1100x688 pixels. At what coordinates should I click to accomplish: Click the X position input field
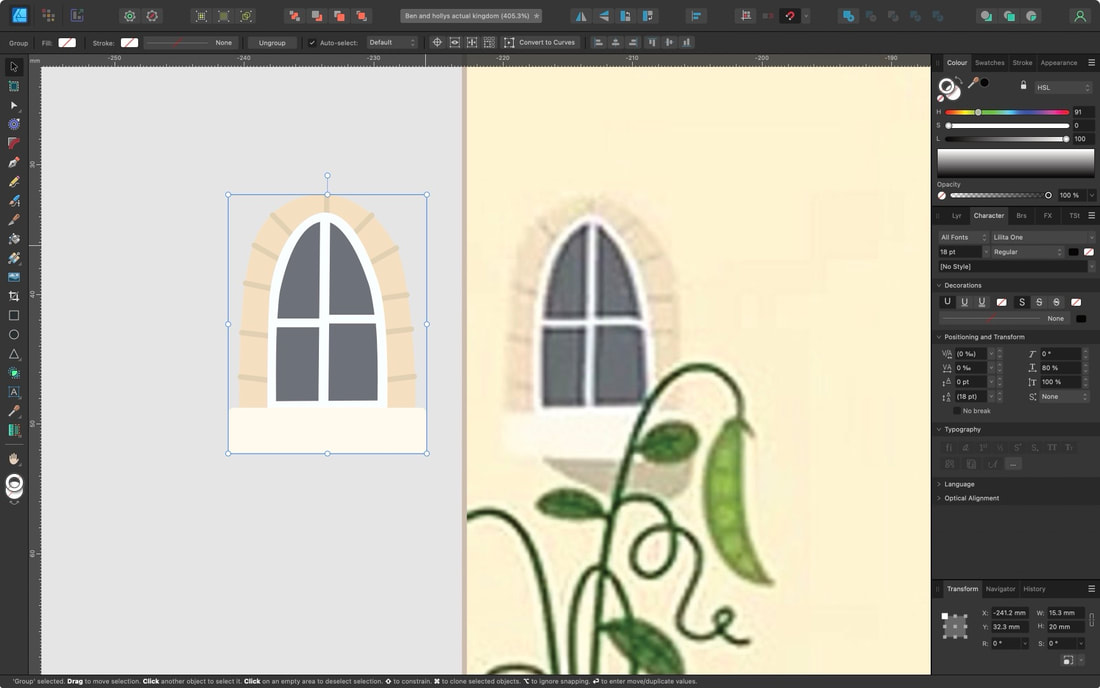1010,613
